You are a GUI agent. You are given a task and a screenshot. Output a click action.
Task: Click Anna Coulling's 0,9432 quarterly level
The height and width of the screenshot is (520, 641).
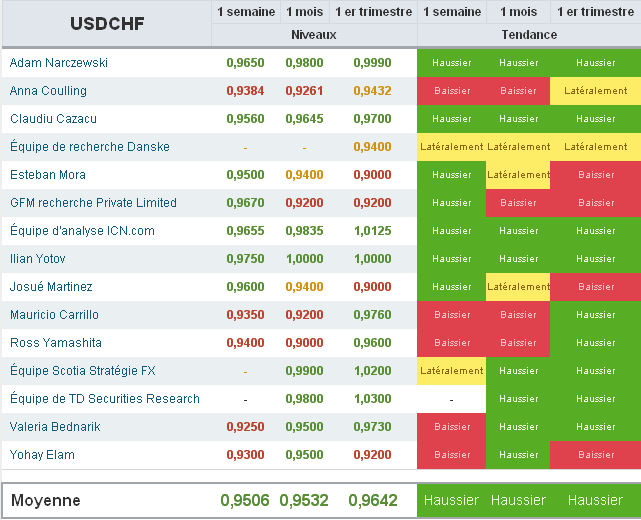(372, 91)
